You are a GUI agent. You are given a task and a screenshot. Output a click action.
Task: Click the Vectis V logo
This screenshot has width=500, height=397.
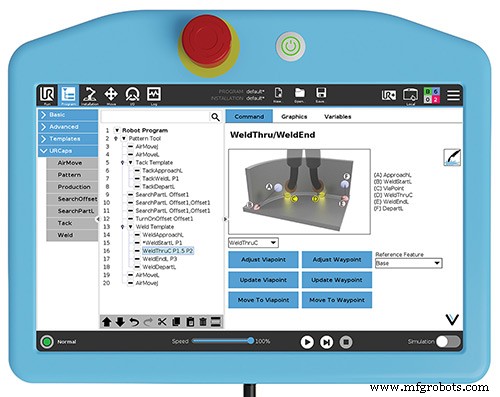pos(452,319)
